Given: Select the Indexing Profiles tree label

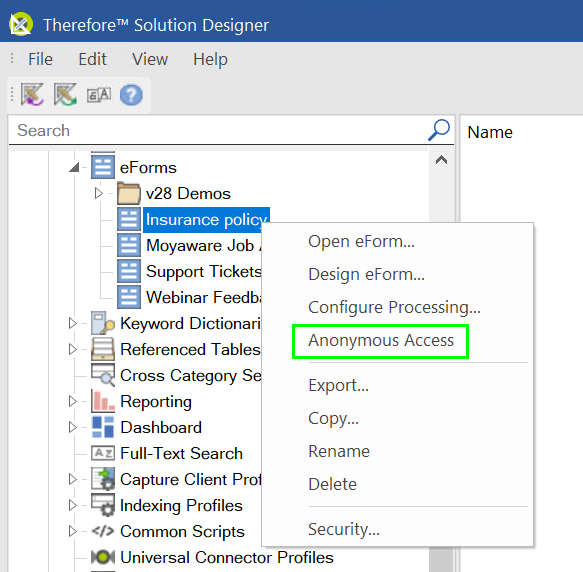Looking at the screenshot, I should tap(181, 505).
